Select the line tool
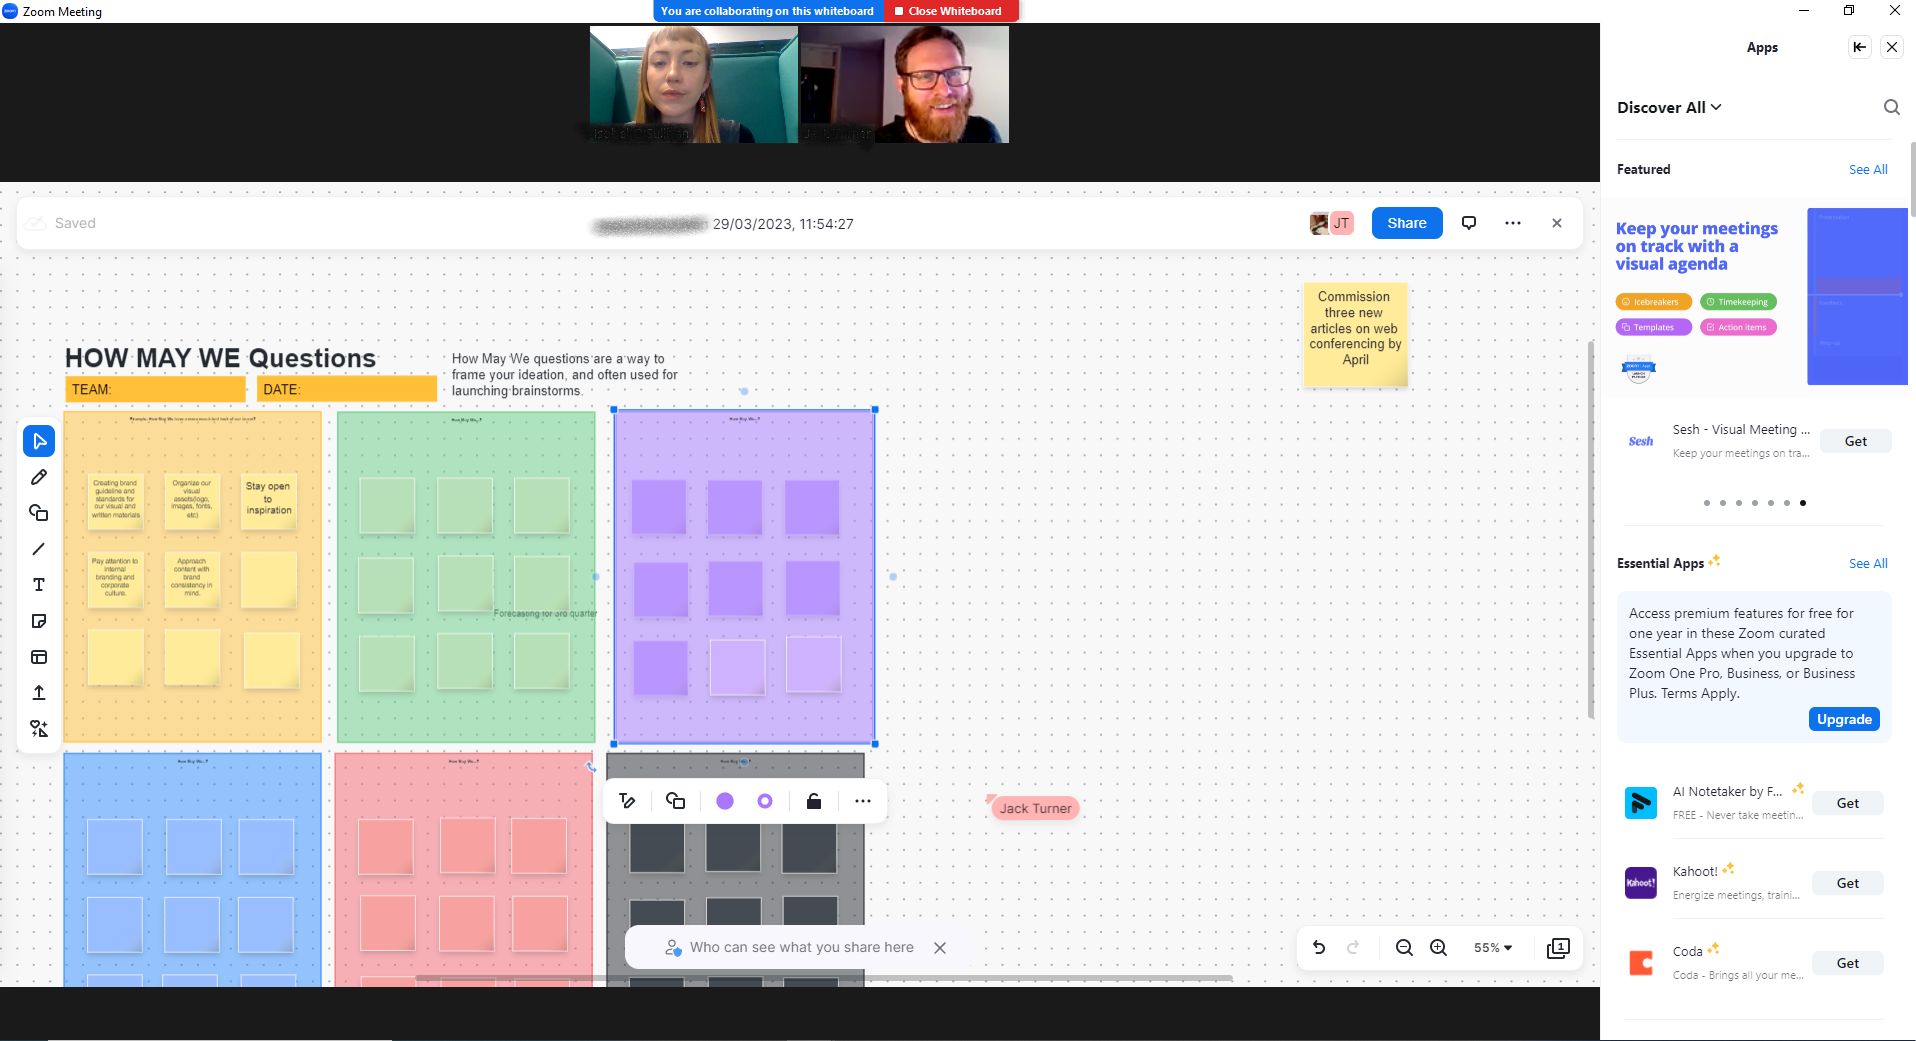Image resolution: width=1916 pixels, height=1041 pixels. tap(39, 549)
